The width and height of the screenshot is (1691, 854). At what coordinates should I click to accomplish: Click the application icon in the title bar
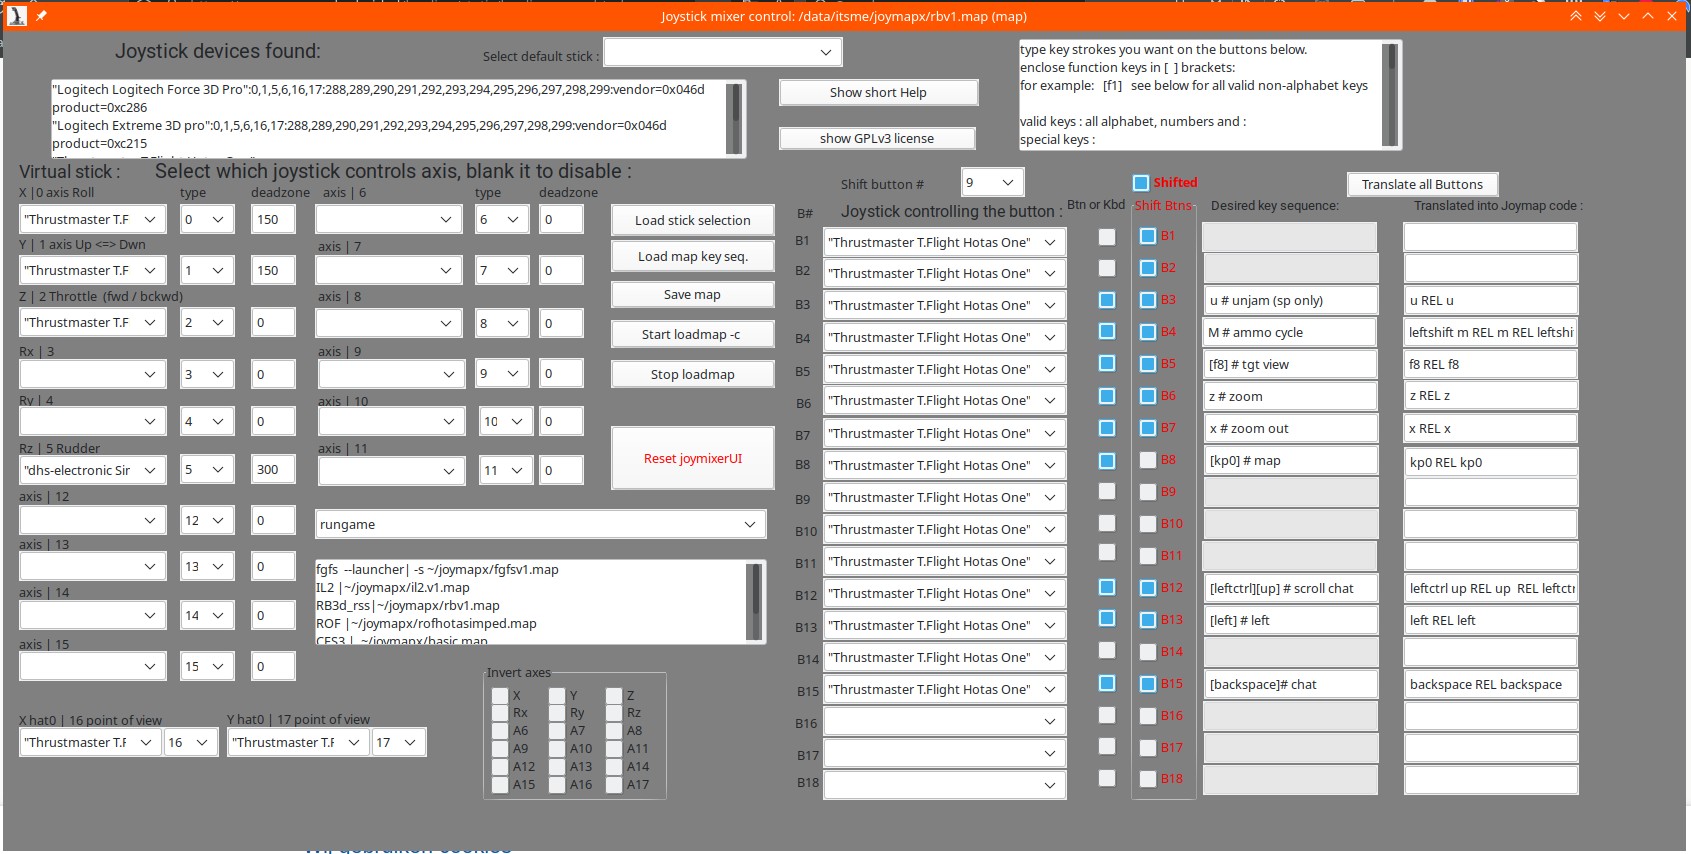coord(17,16)
